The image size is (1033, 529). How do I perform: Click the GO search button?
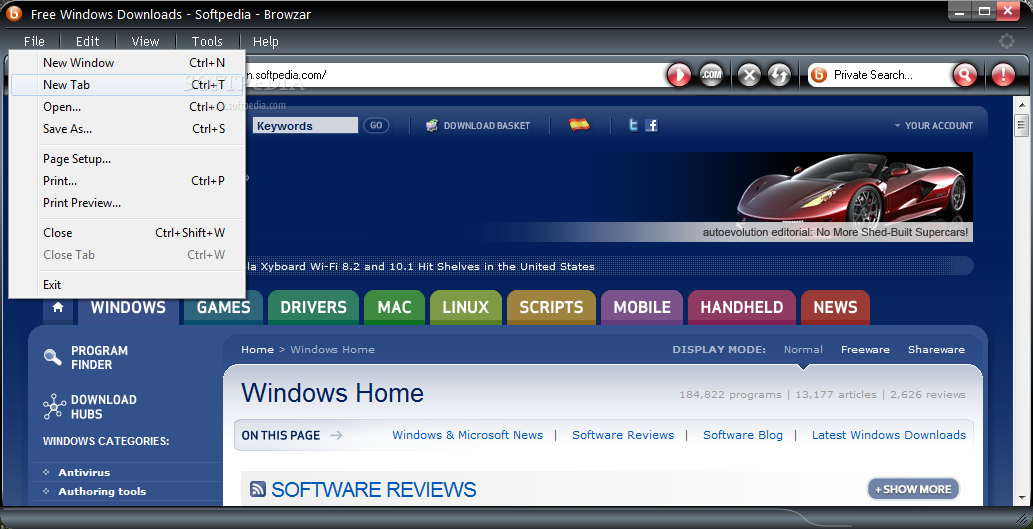pyautogui.click(x=376, y=125)
